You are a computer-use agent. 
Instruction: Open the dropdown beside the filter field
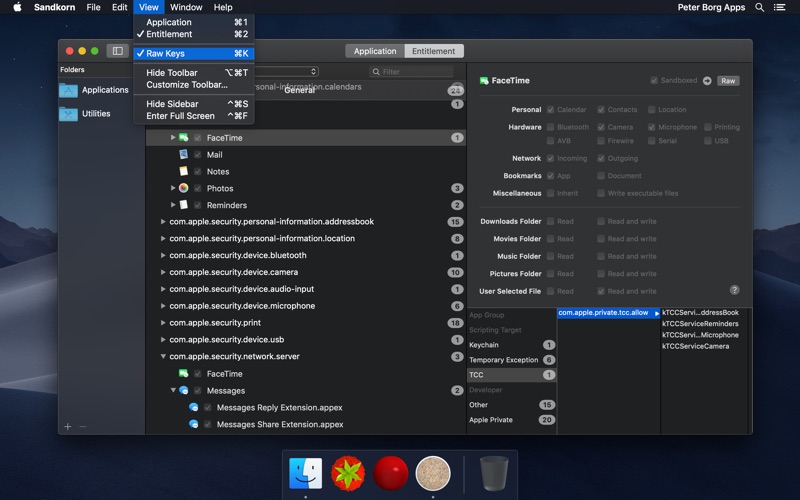pos(286,71)
